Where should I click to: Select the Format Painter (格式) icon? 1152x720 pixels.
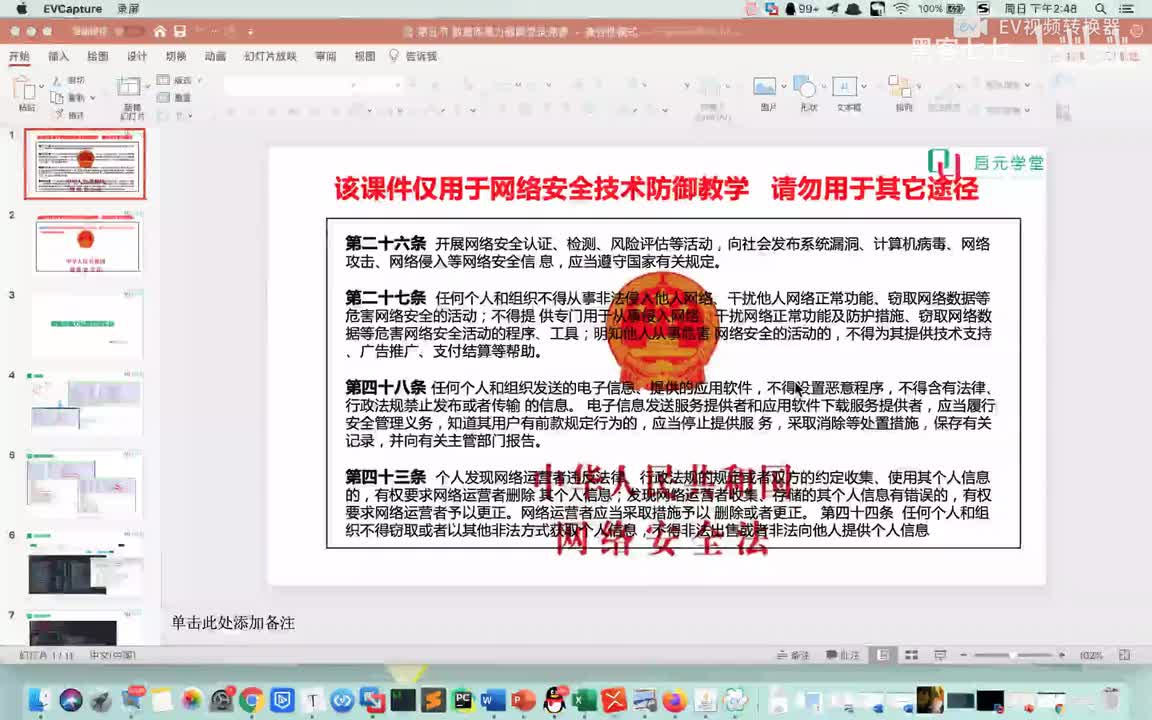[x=59, y=115]
